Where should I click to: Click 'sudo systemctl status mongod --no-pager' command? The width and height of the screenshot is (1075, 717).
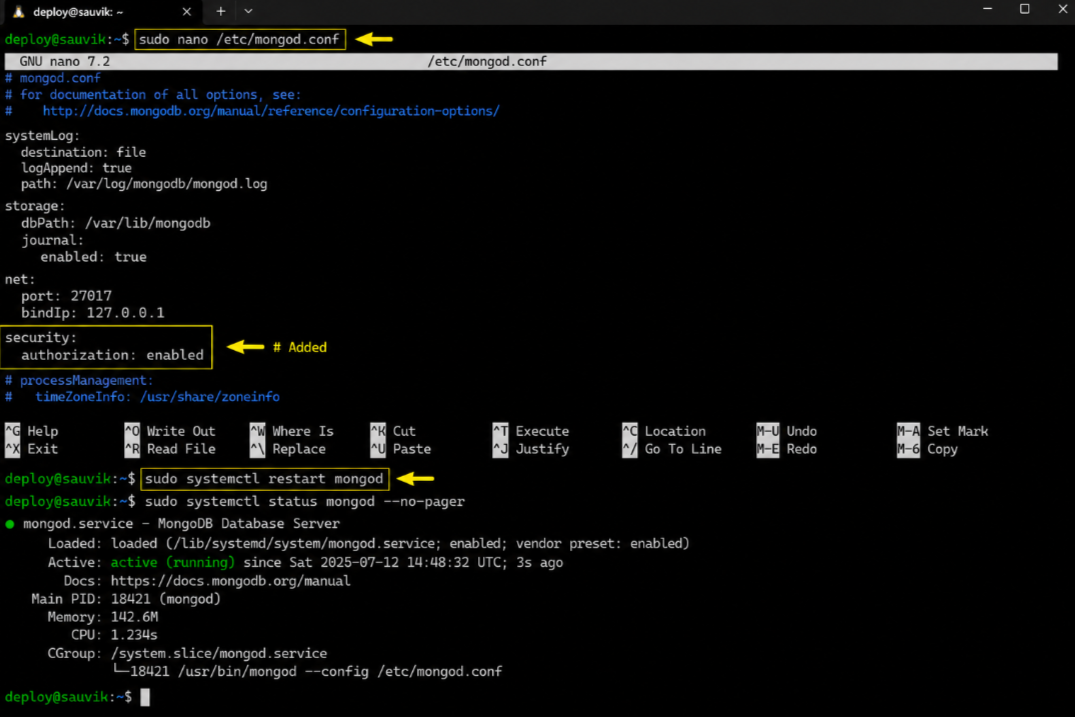(x=304, y=501)
